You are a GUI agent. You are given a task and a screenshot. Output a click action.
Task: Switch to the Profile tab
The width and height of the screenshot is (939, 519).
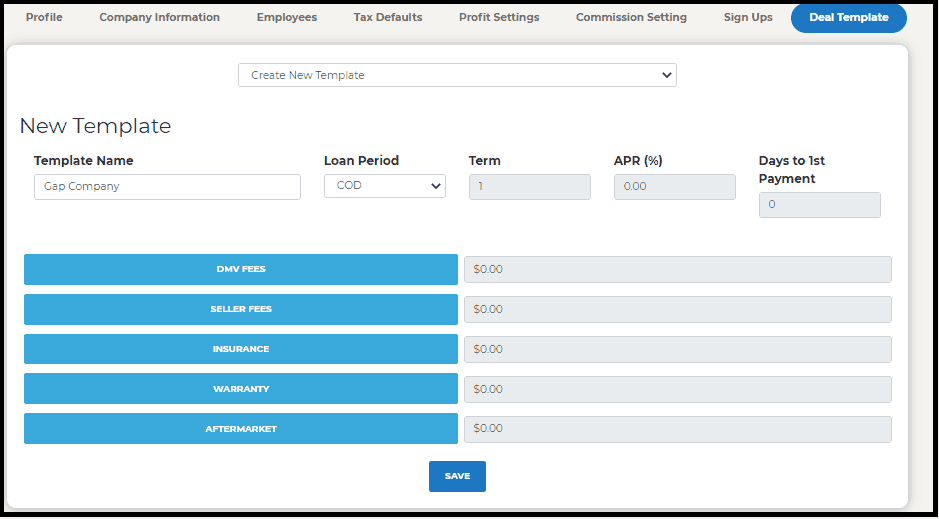(x=44, y=17)
